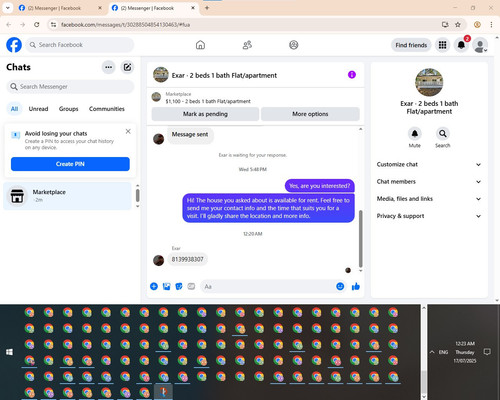Start a new message with compose icon
500x400 pixels.
127,67
